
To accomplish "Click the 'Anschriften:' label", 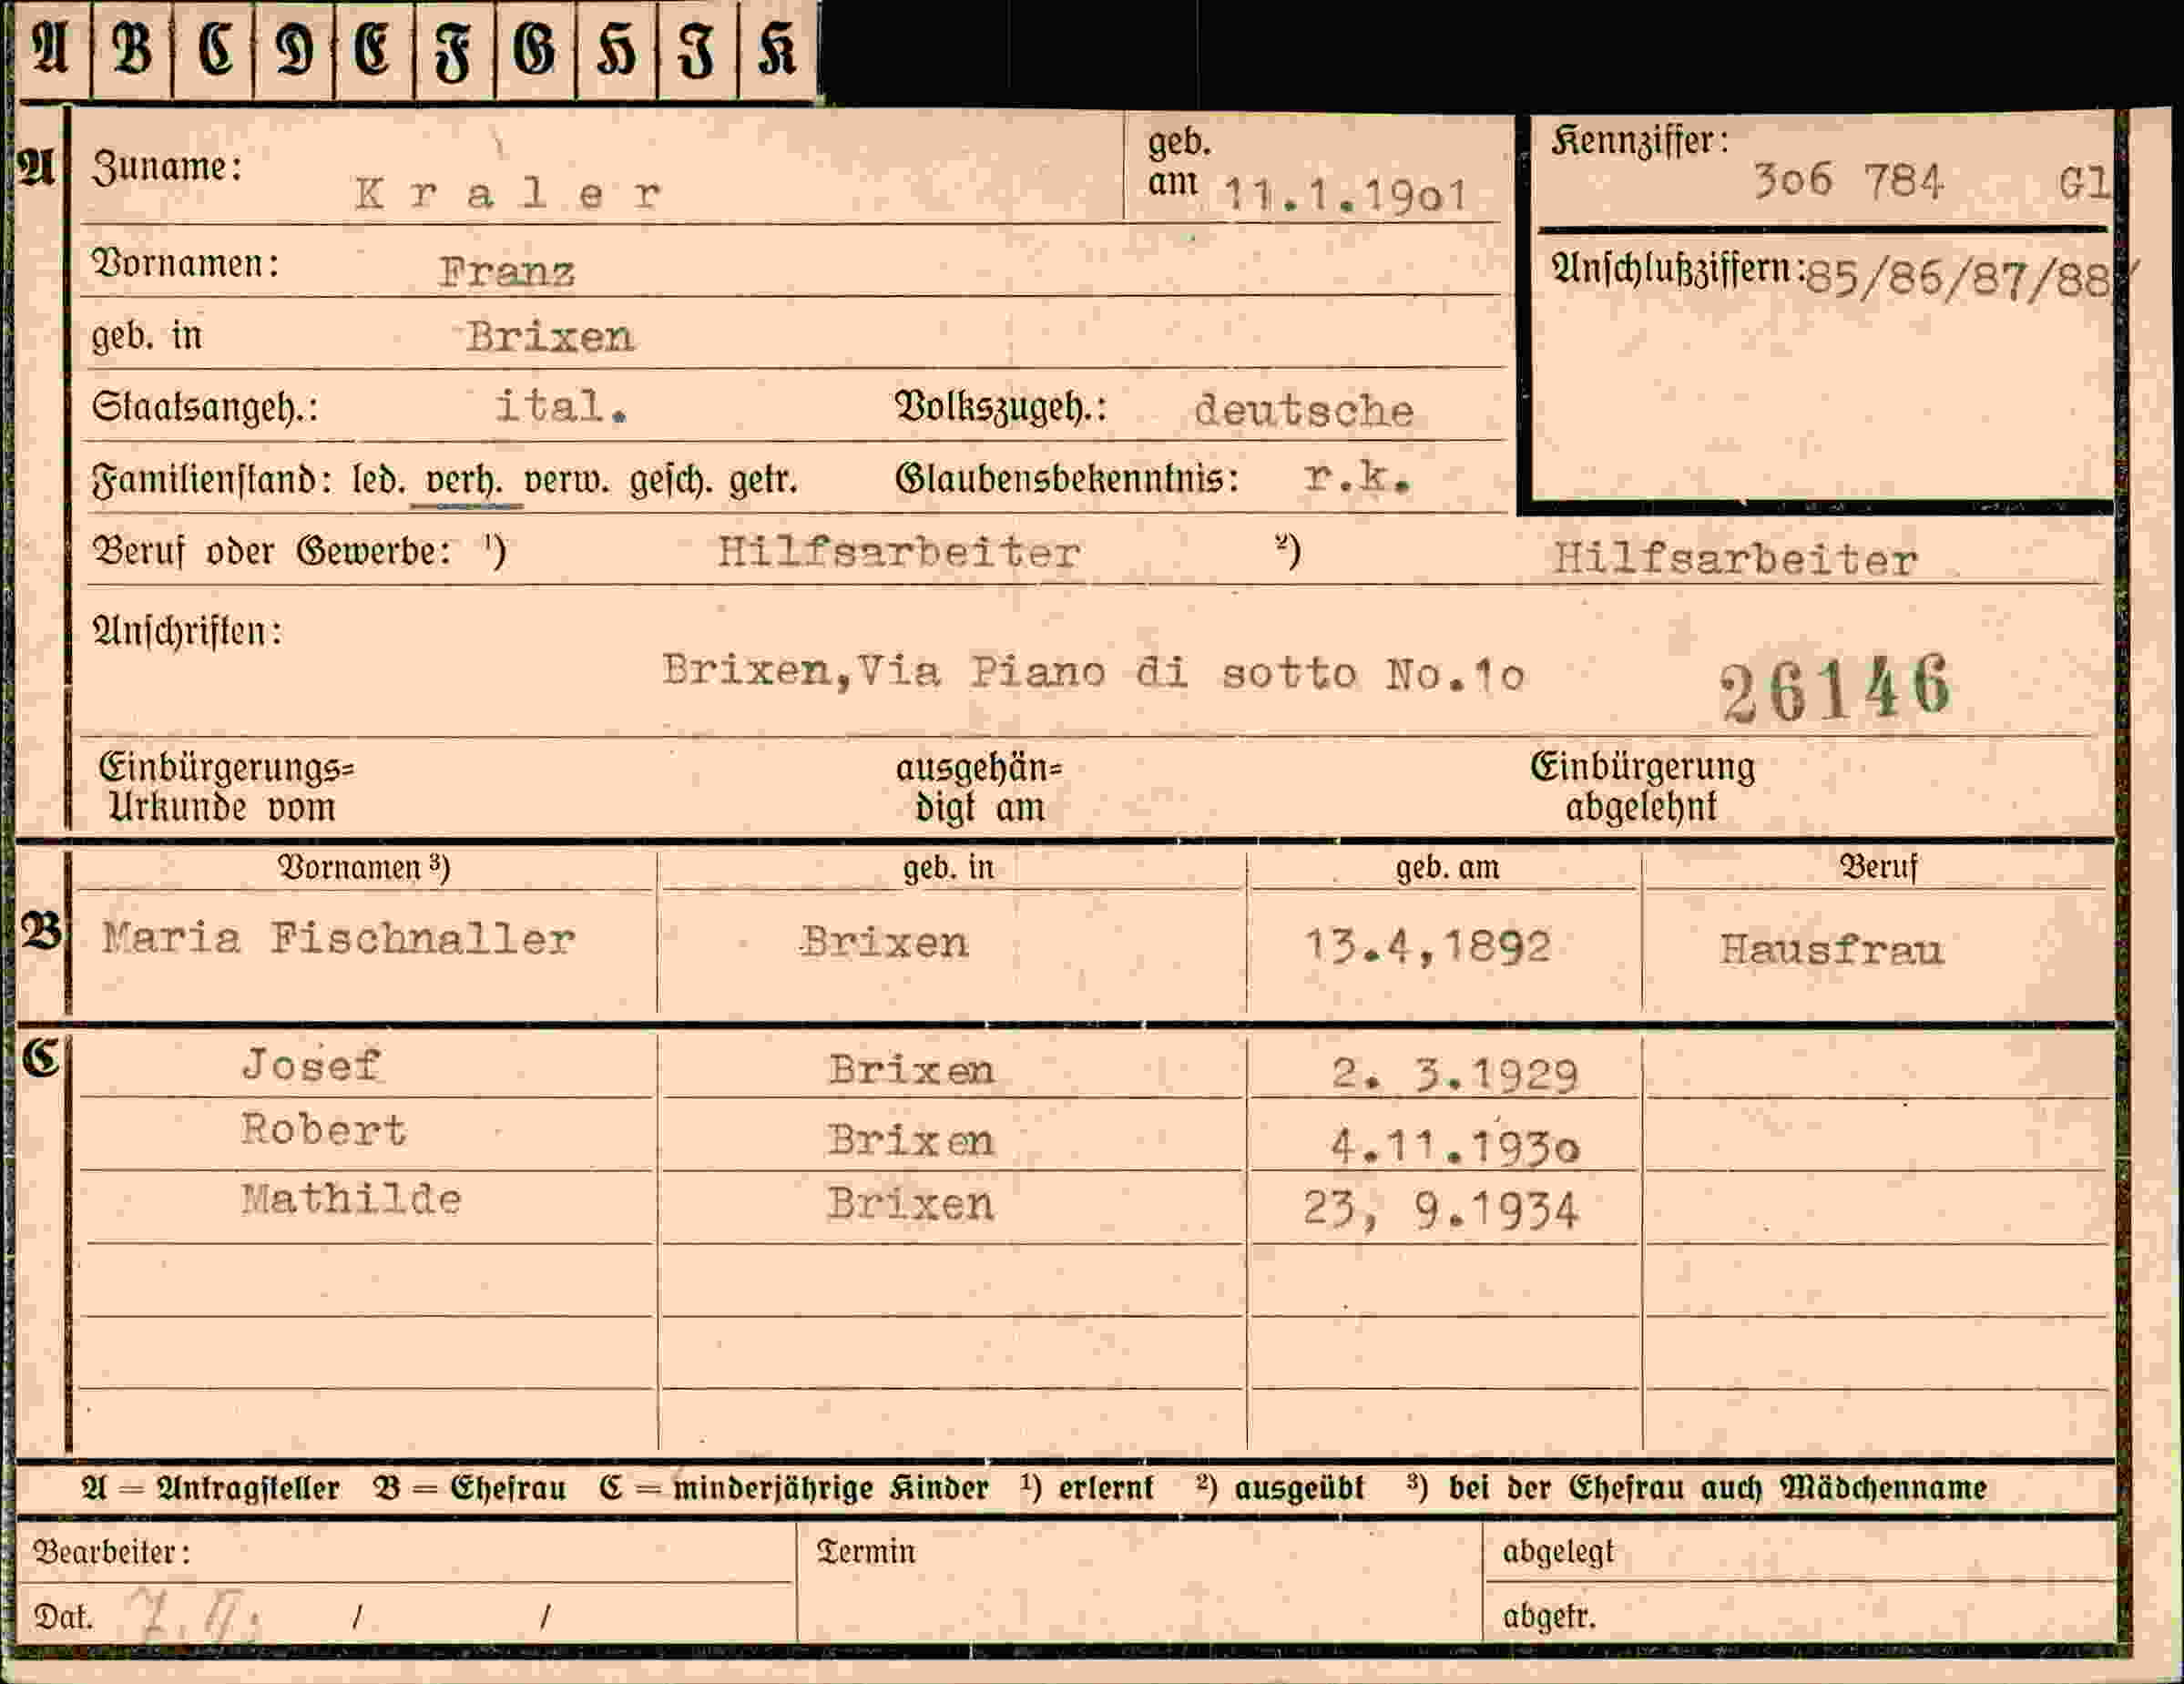I will coord(187,632).
